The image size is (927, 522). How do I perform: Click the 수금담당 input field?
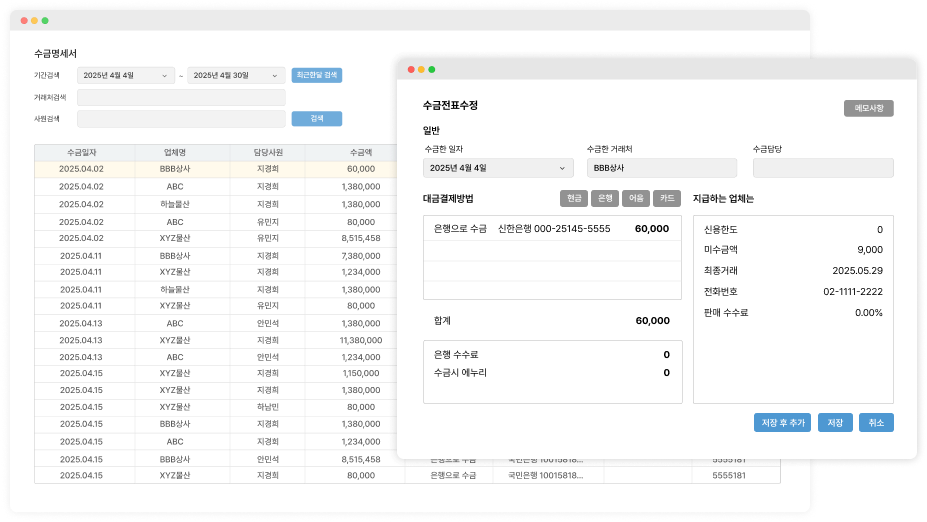(x=822, y=169)
